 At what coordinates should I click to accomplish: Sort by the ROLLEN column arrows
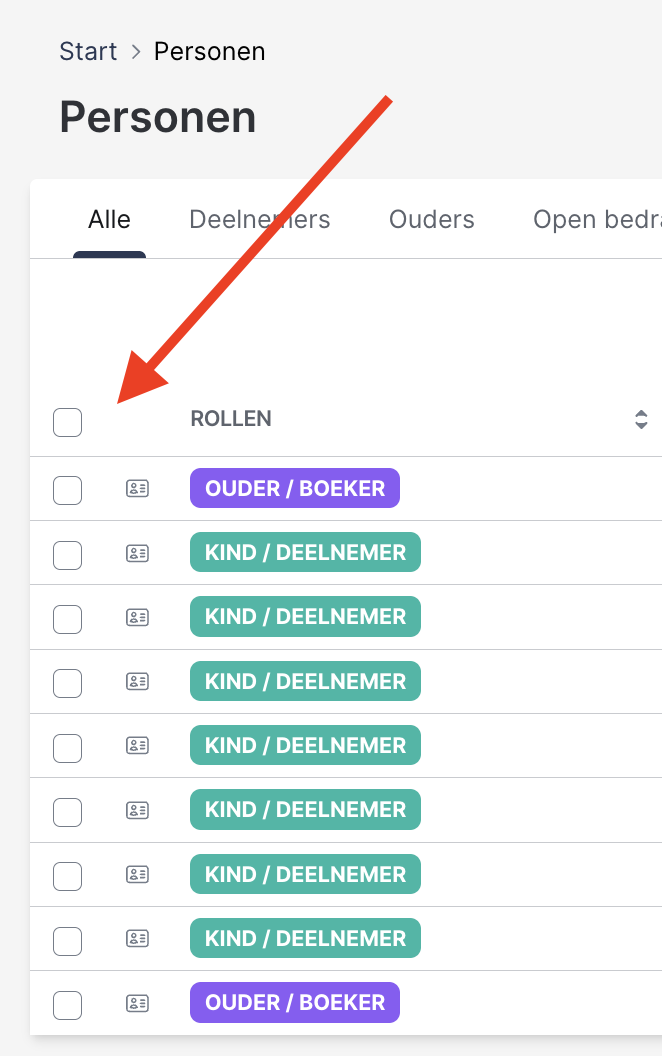641,419
